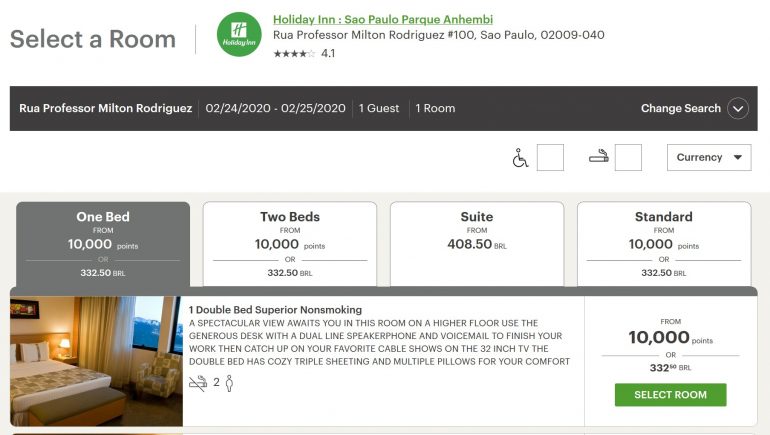Click the wheelchair accessibility icon
Screen dimensions: 770x435
click(520, 158)
